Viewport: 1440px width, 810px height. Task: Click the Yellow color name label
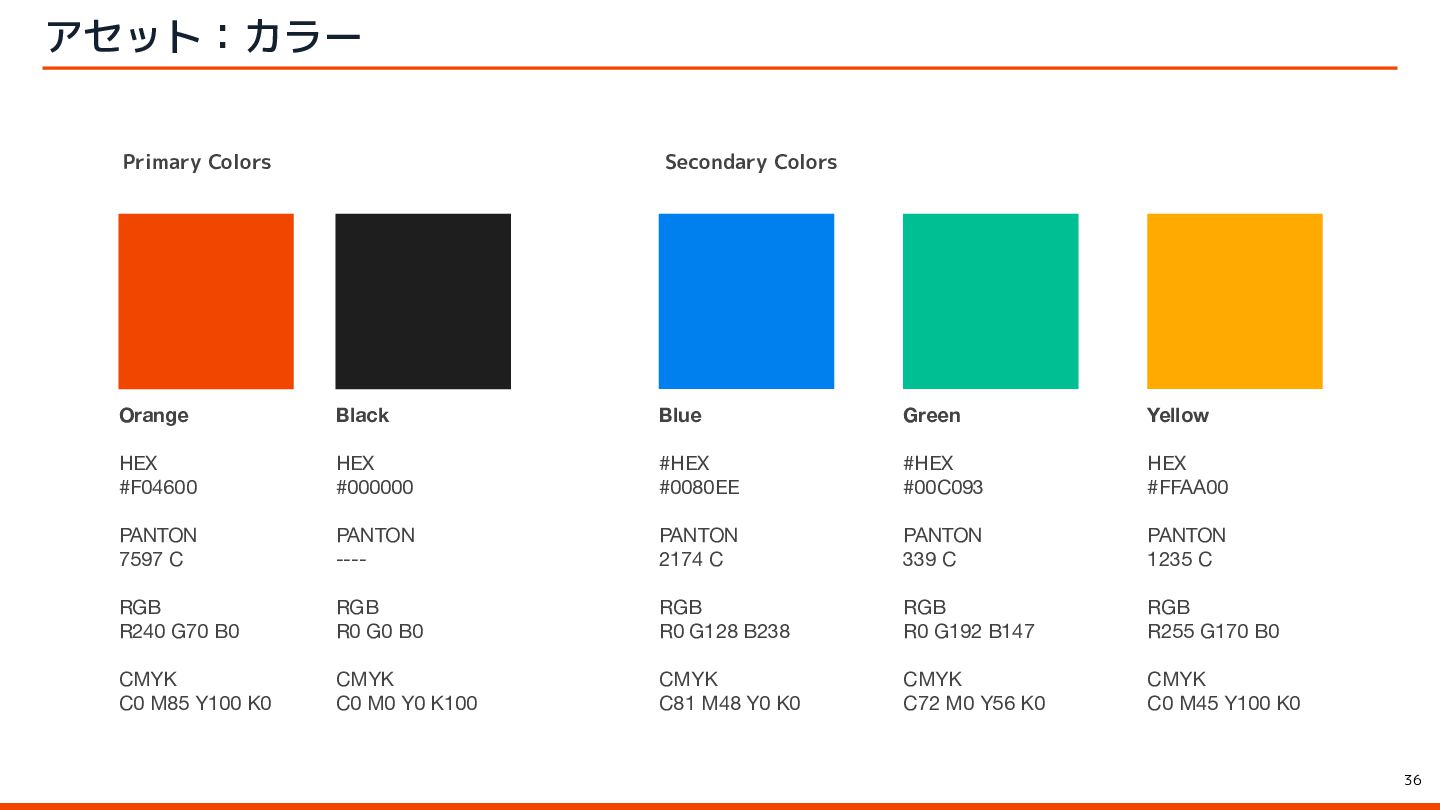click(1178, 415)
